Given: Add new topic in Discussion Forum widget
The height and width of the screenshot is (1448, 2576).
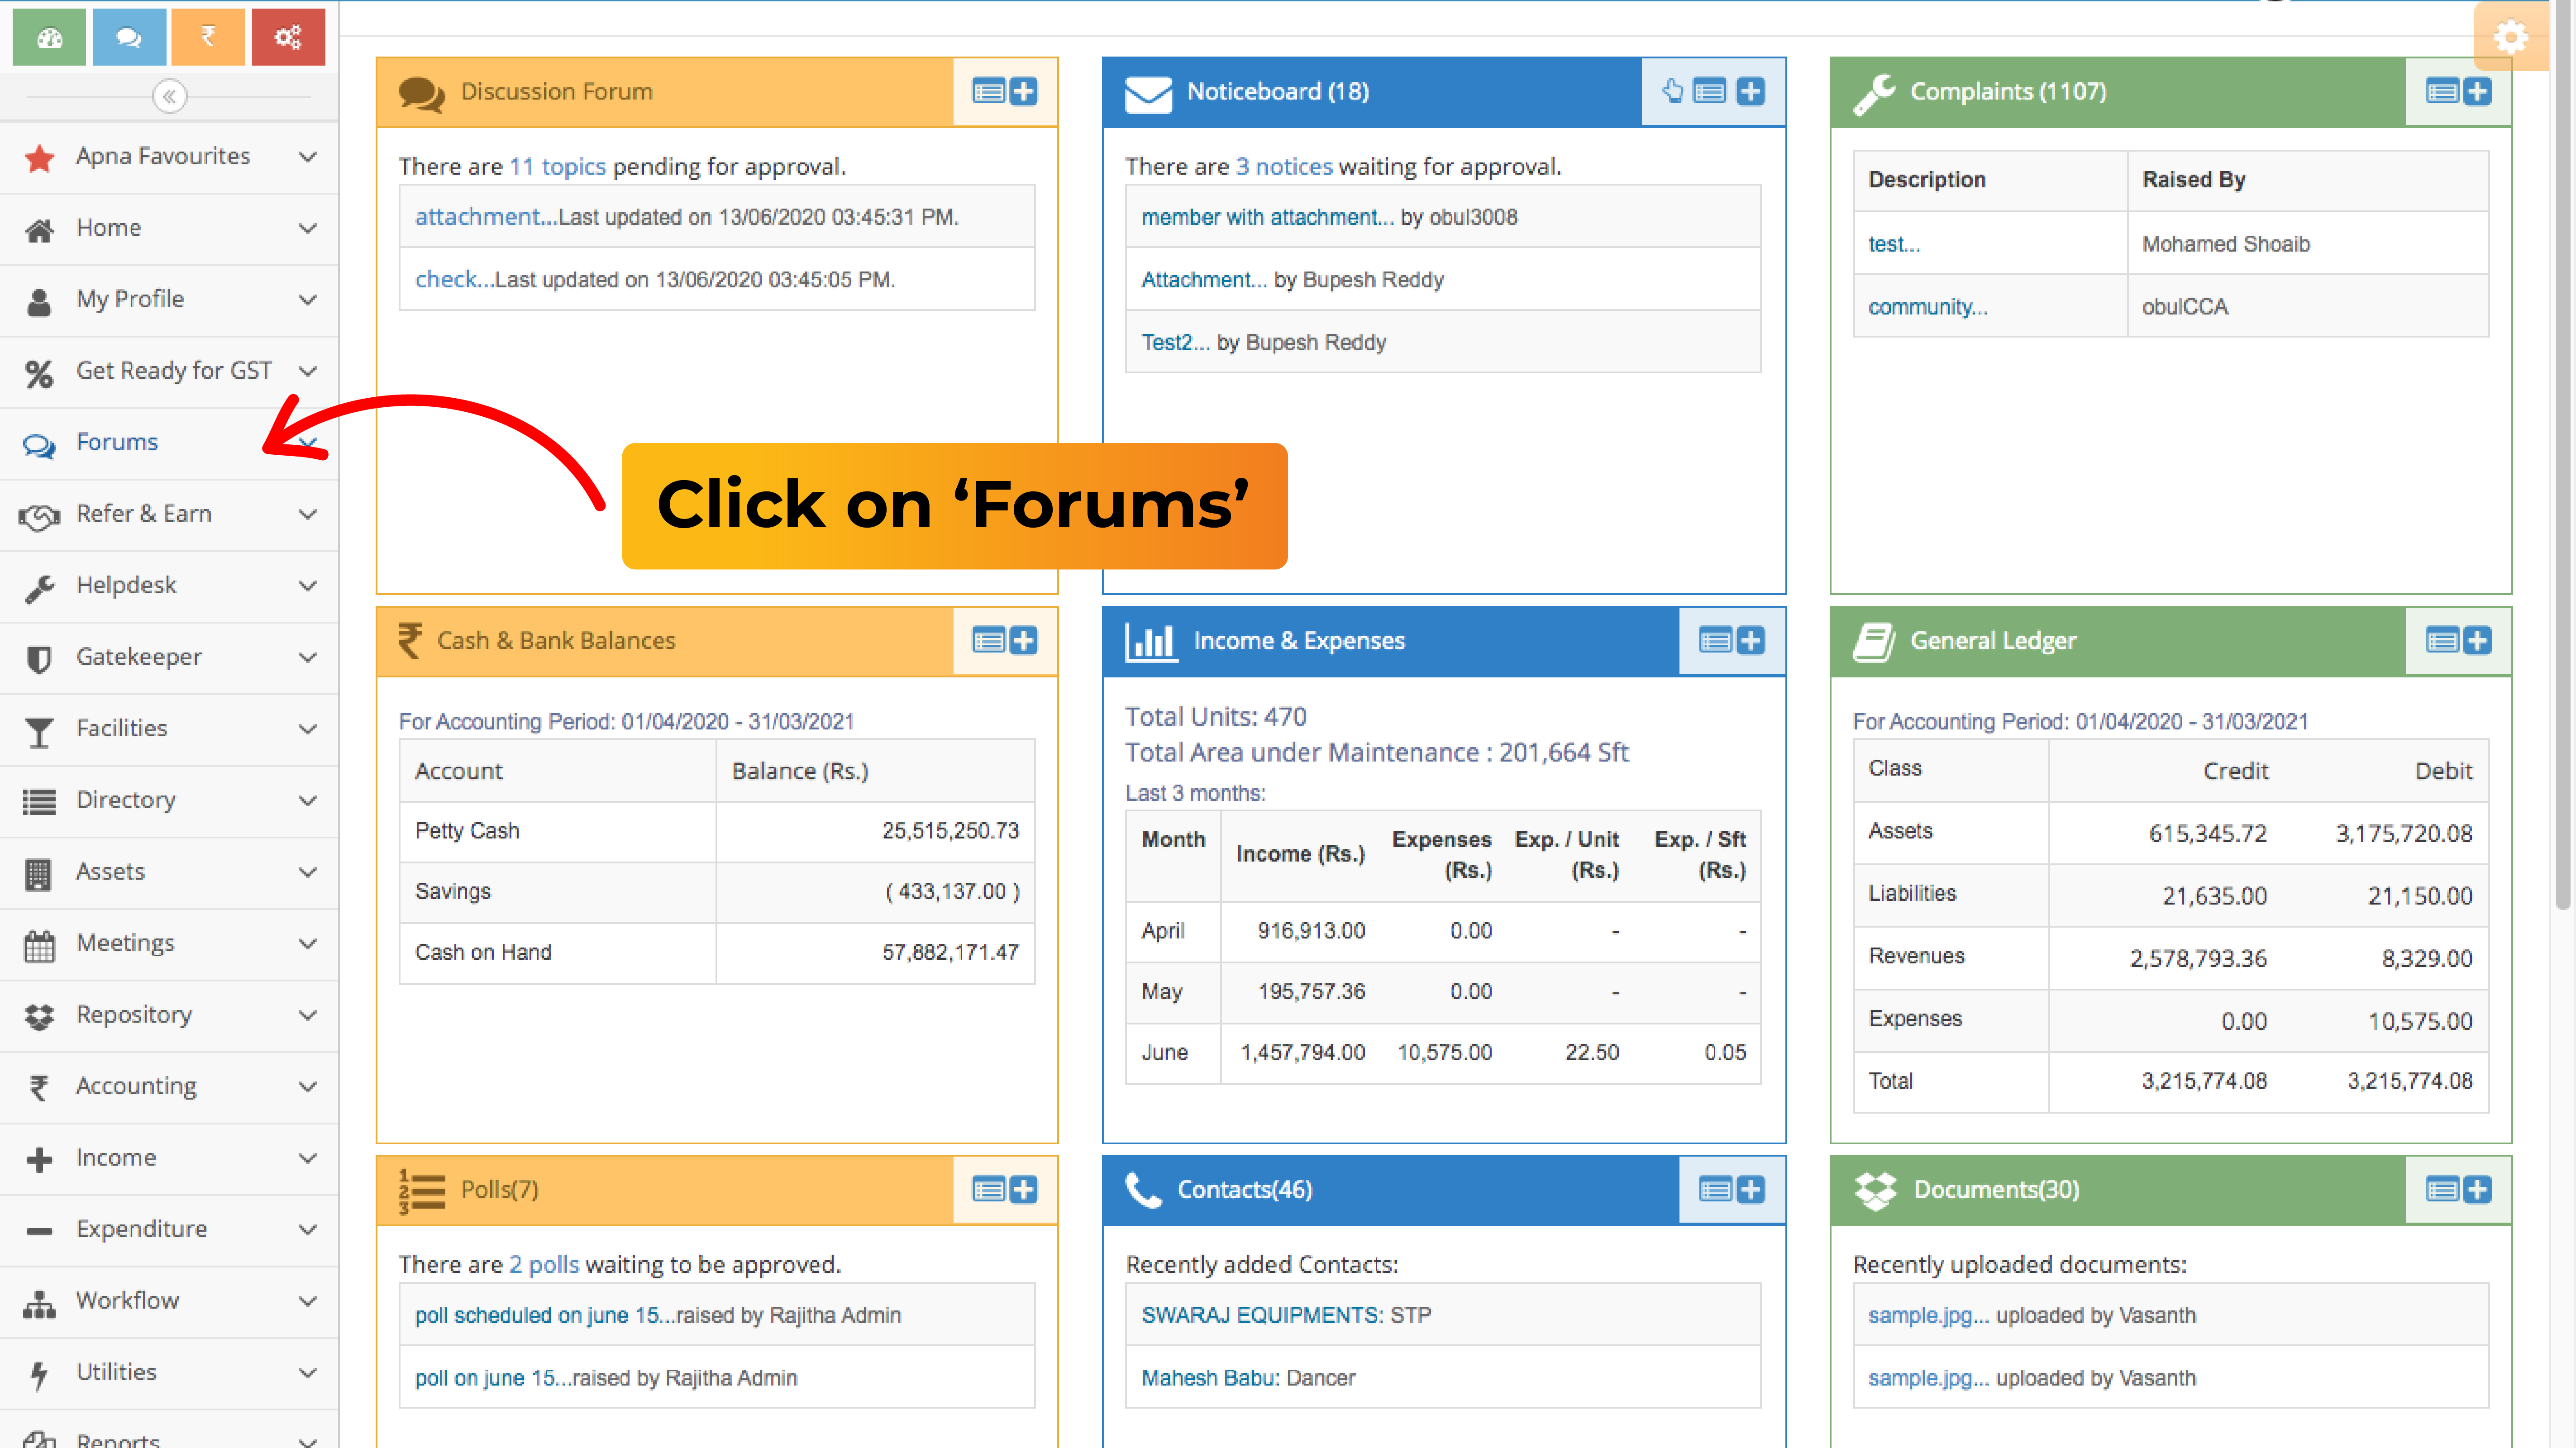Looking at the screenshot, I should (x=1023, y=92).
